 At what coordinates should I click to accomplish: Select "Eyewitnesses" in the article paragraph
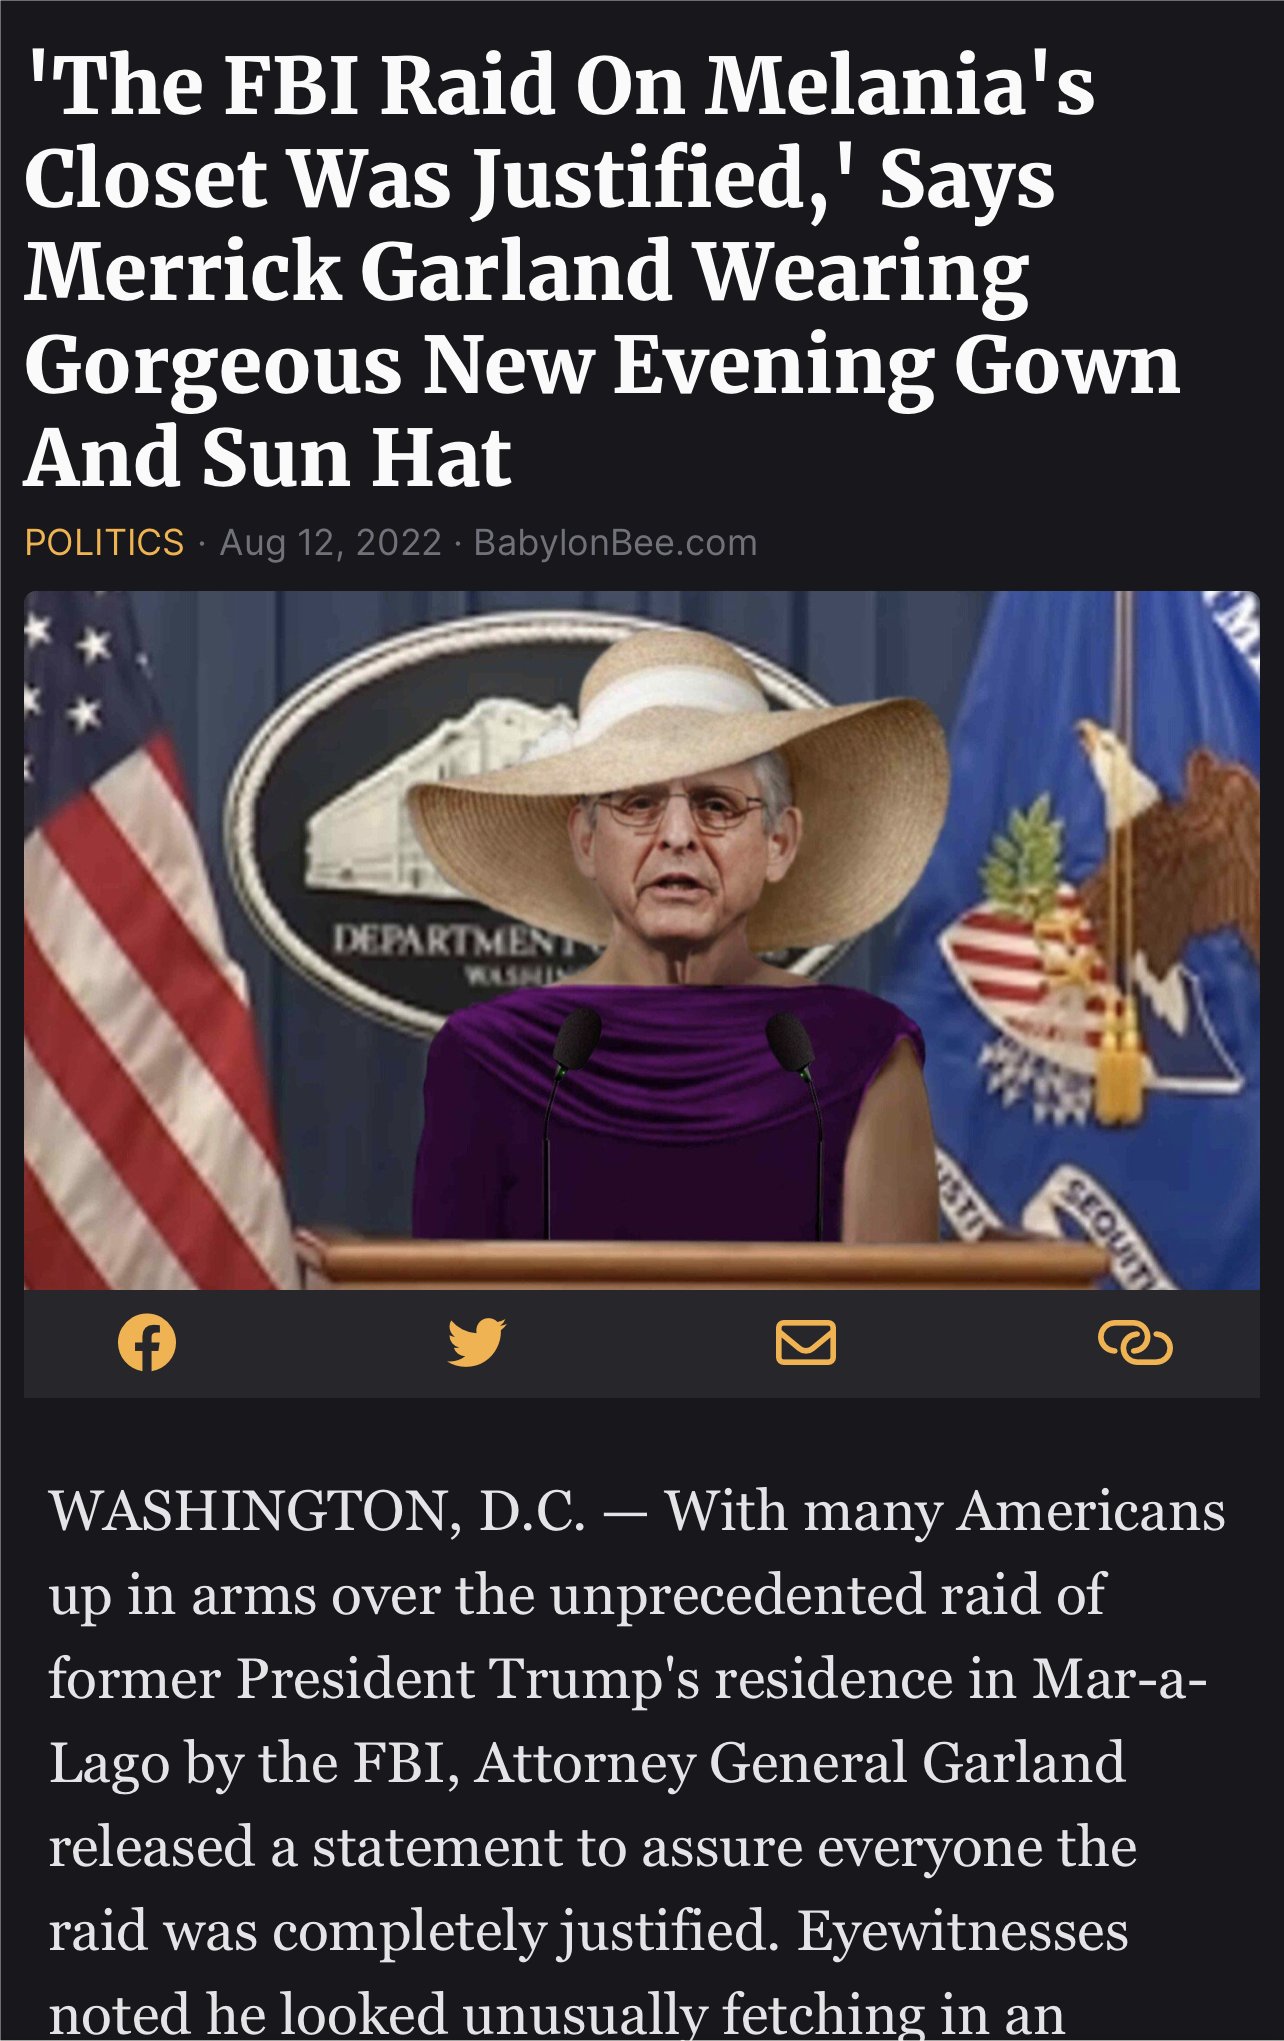pos(963,1931)
